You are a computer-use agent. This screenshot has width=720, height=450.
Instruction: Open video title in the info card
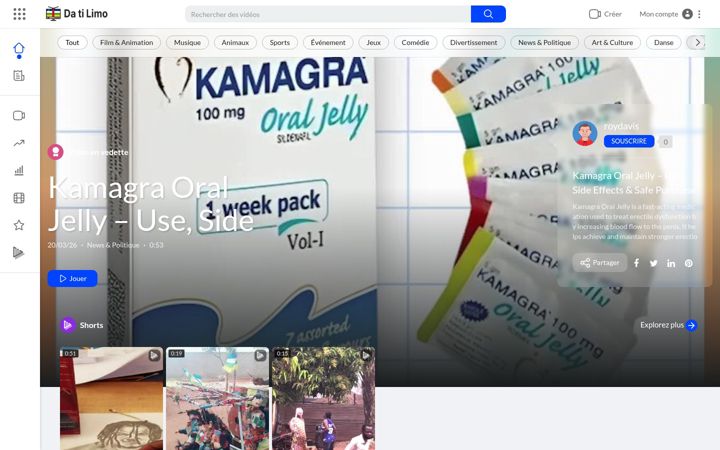[x=634, y=183]
